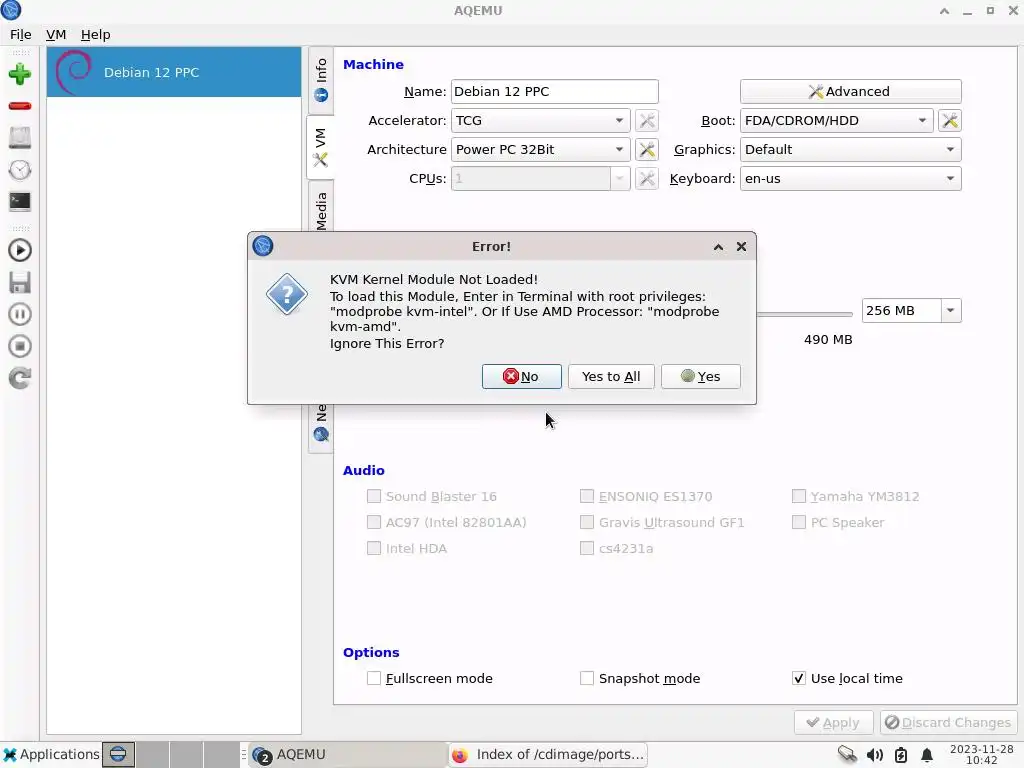
Task: Open the Help menu
Action: (95, 35)
